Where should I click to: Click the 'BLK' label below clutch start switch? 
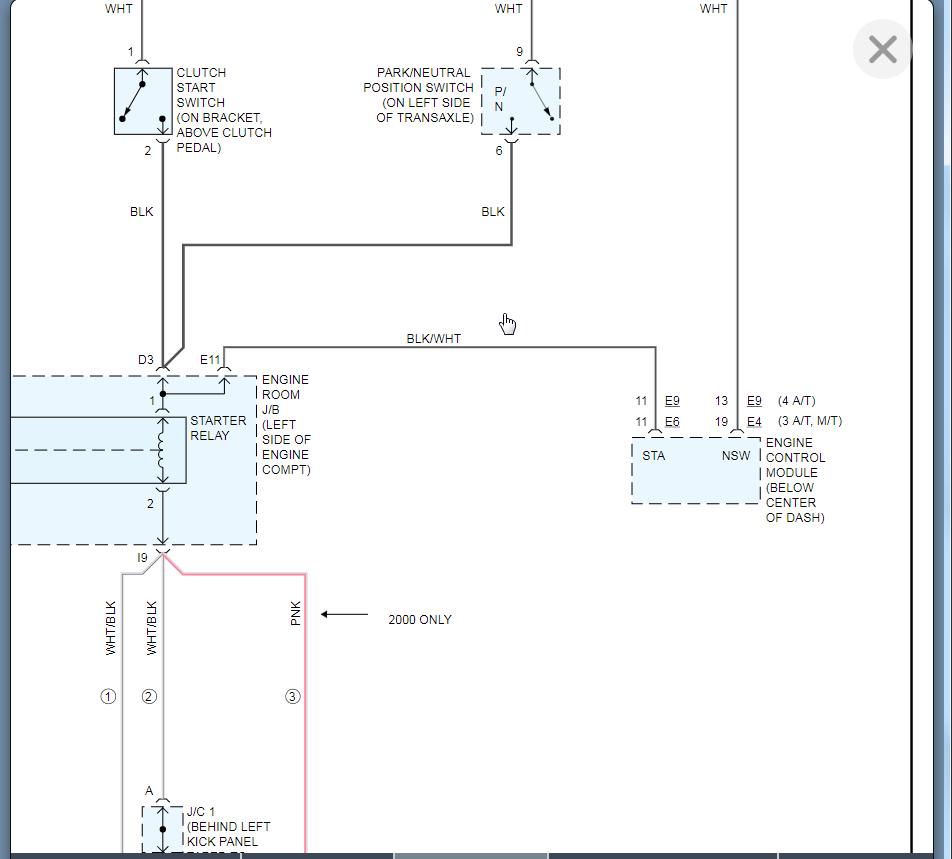tap(141, 212)
